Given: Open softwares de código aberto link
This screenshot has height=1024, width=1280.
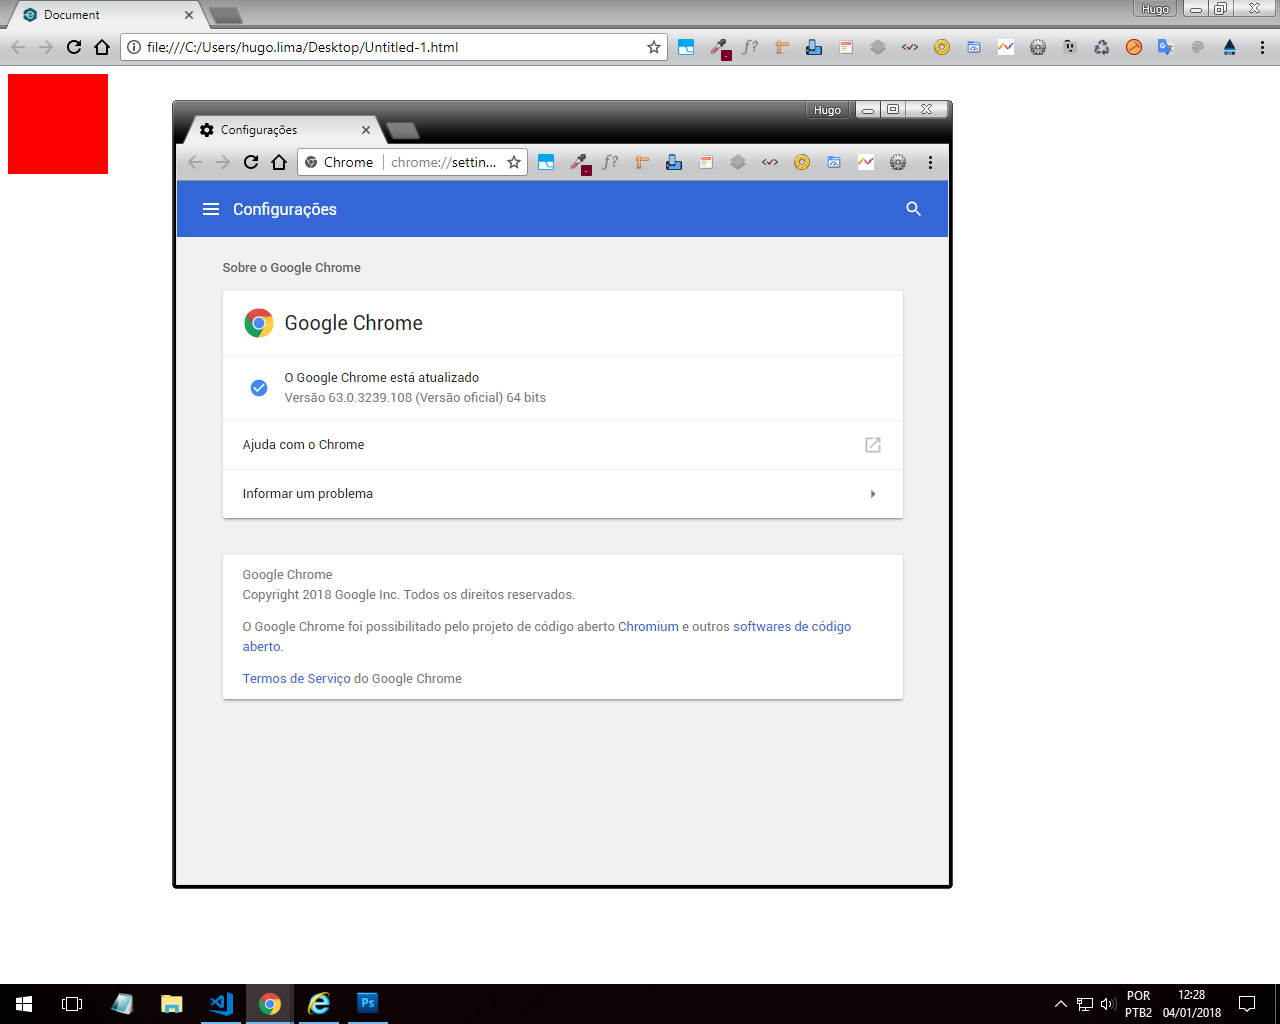Looking at the screenshot, I should 792,627.
